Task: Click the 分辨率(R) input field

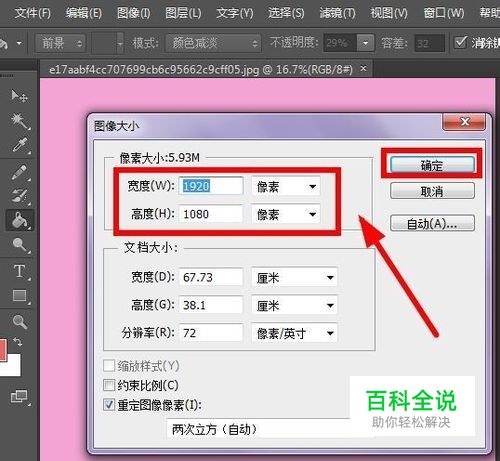Action: (211, 333)
